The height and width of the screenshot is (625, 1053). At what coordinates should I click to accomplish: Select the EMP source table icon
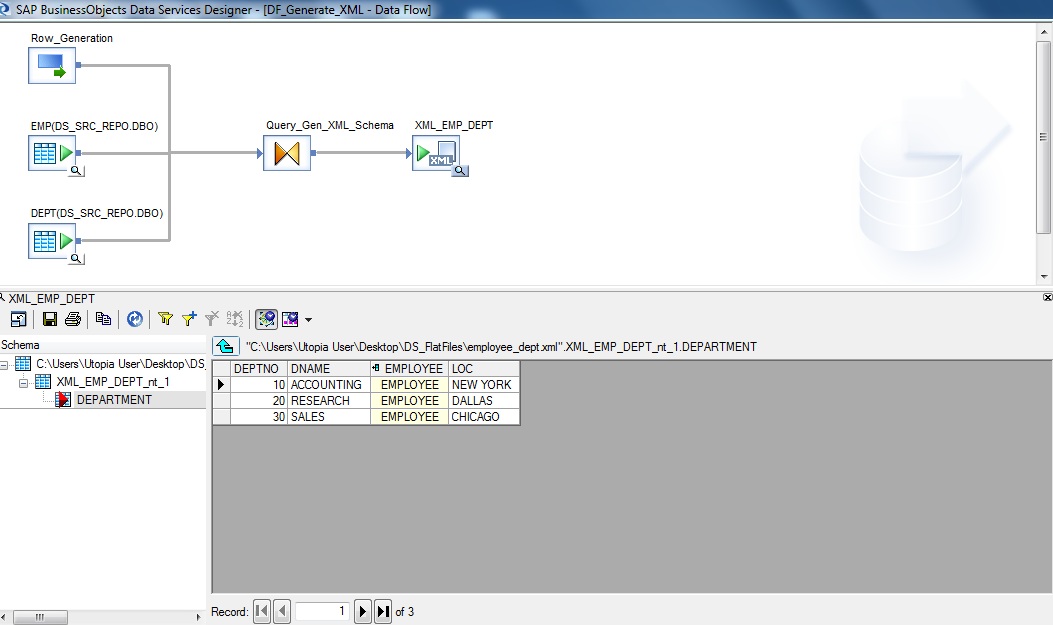coord(52,153)
